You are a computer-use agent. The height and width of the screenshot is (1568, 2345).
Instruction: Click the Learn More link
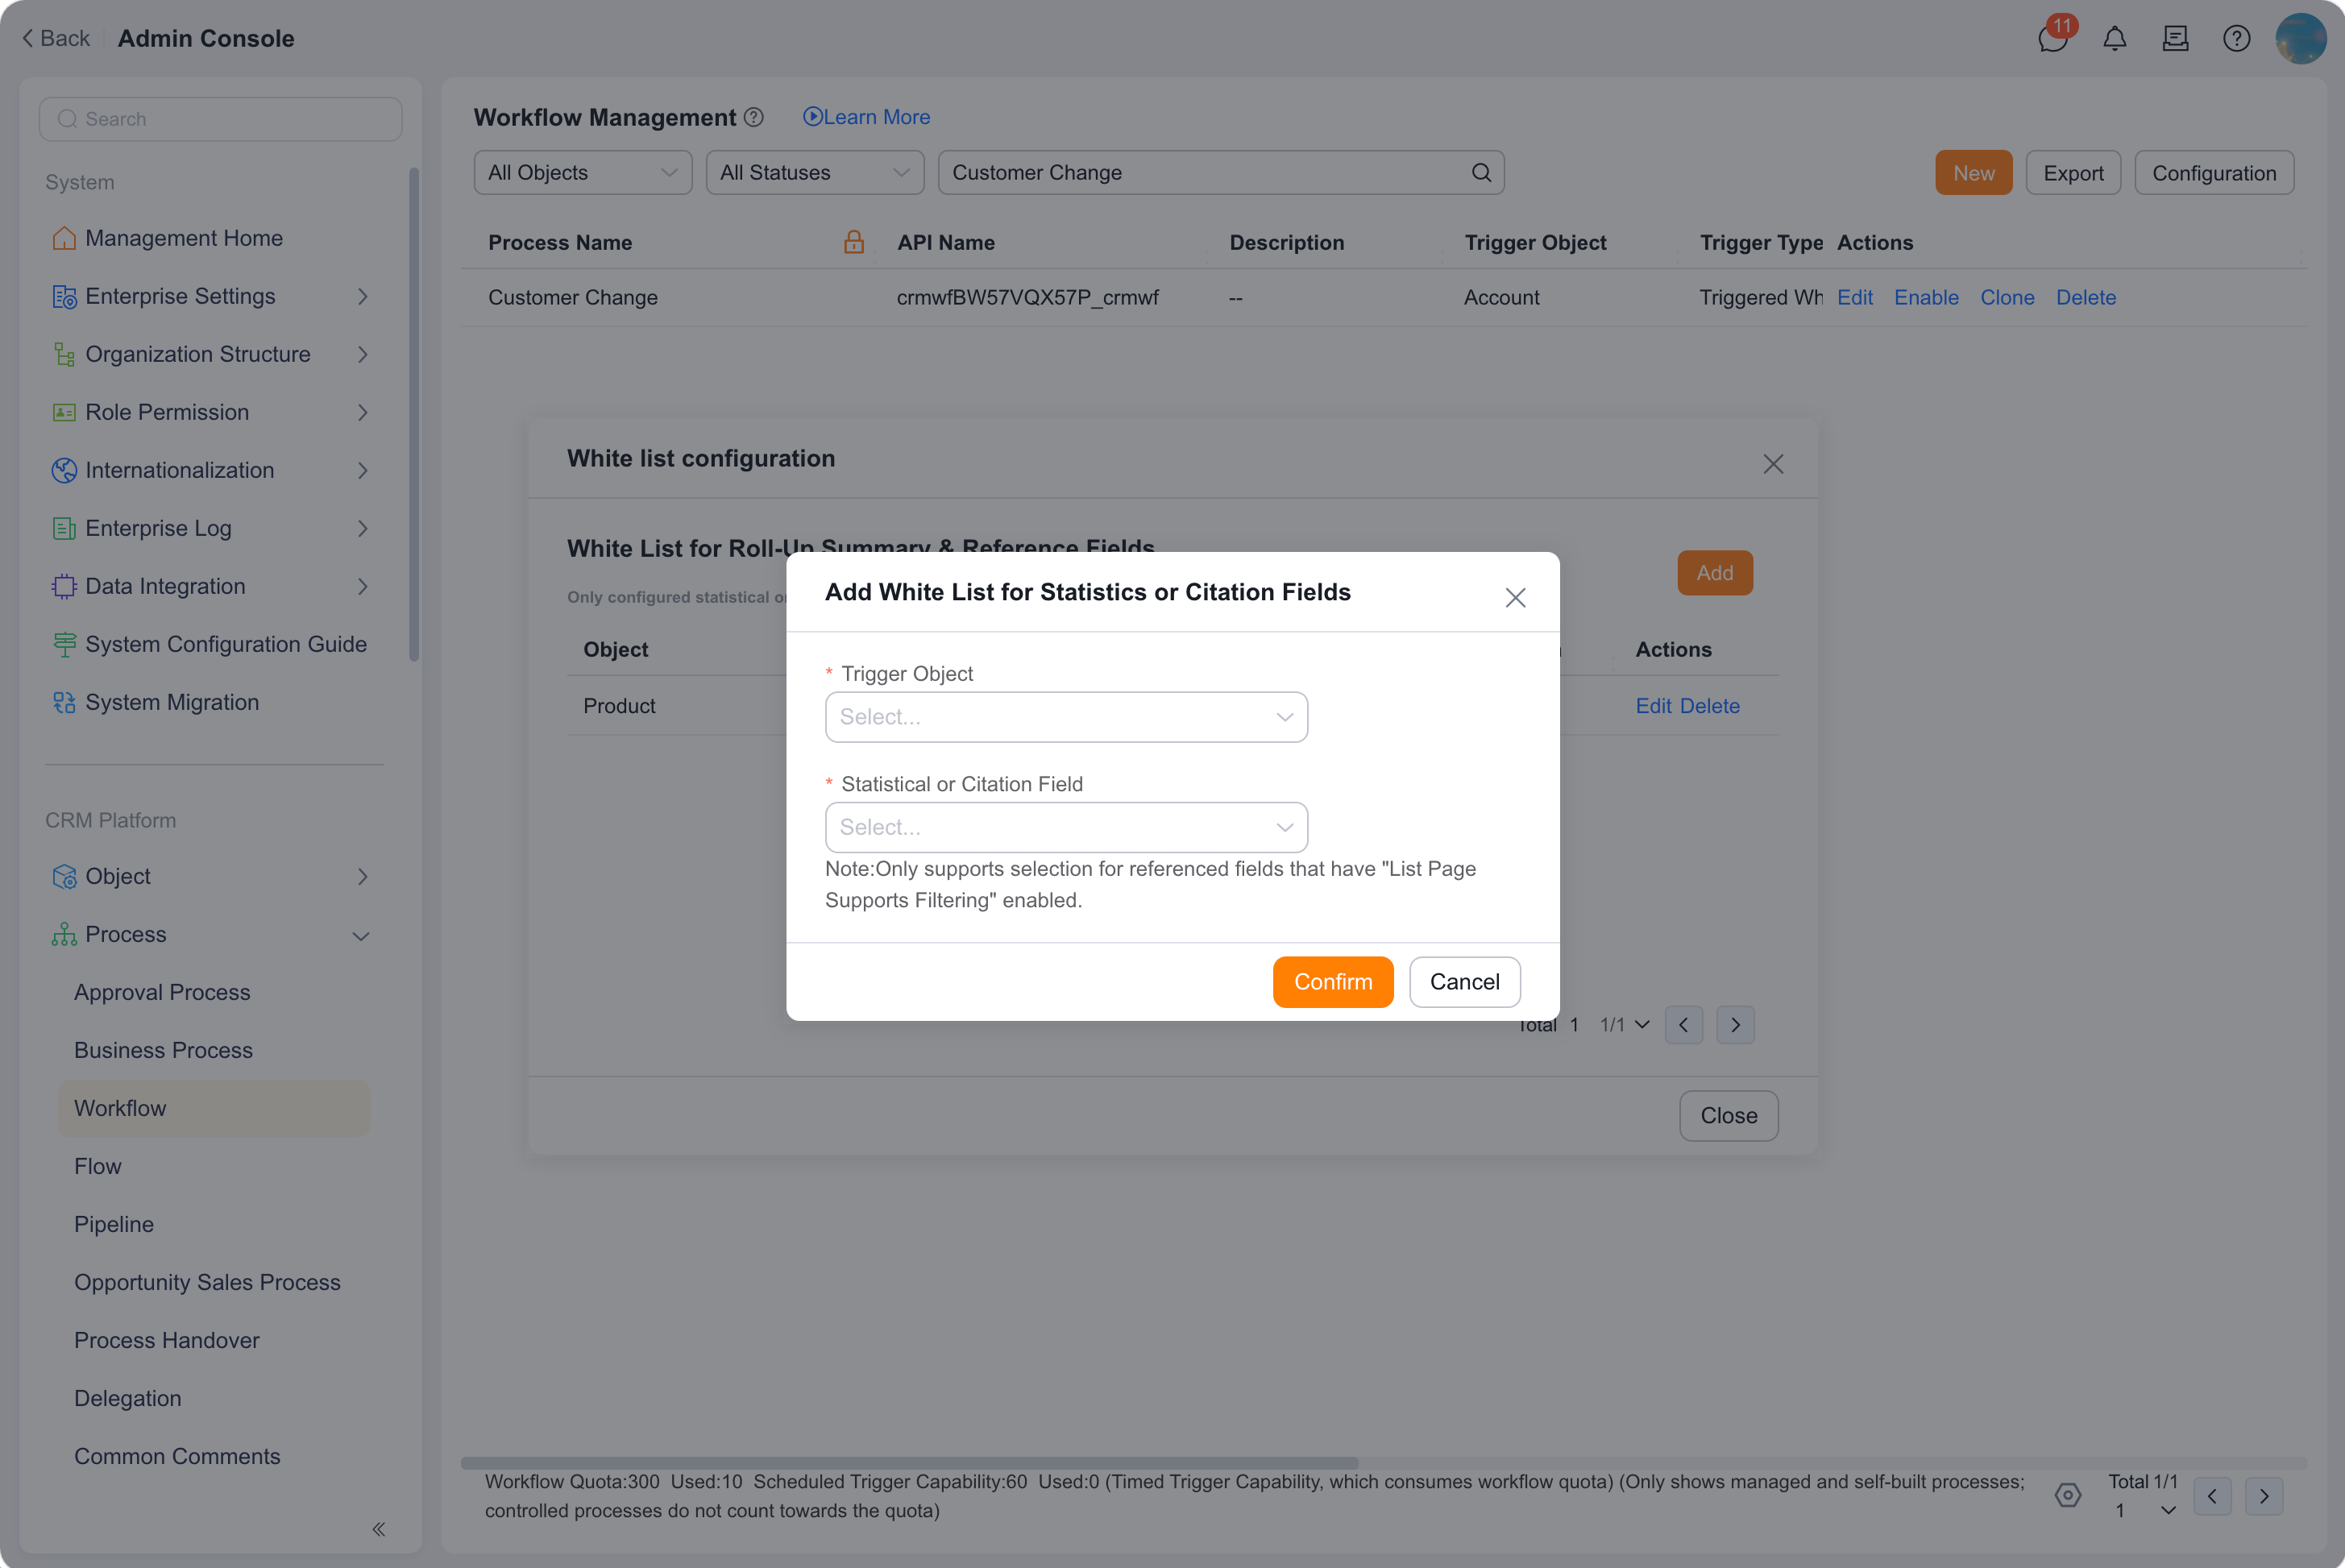[866, 117]
